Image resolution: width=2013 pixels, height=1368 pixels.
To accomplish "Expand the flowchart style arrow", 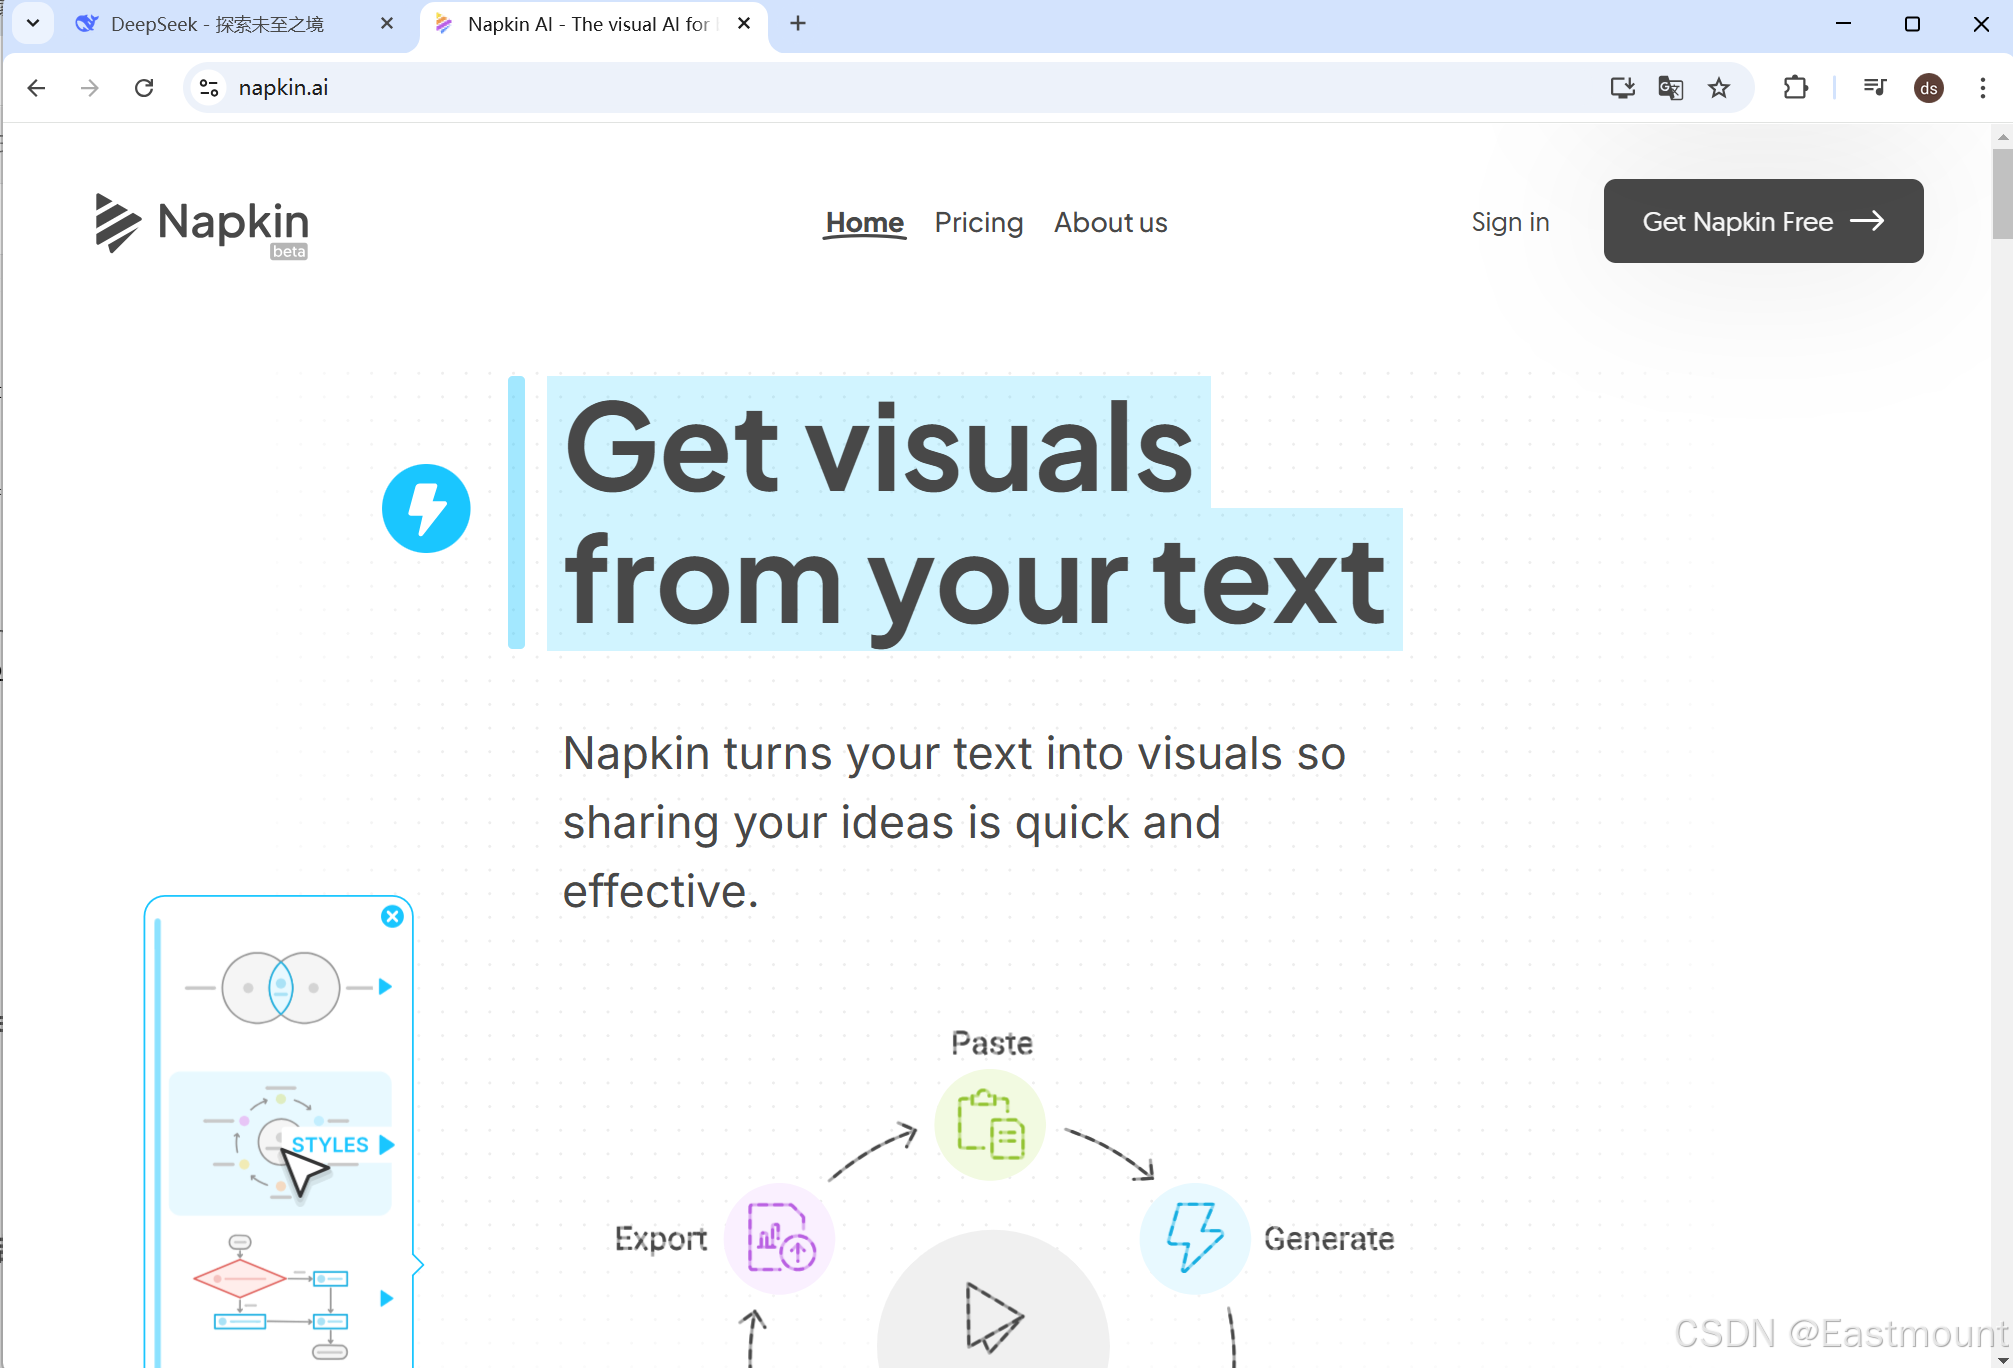I will (x=386, y=1298).
